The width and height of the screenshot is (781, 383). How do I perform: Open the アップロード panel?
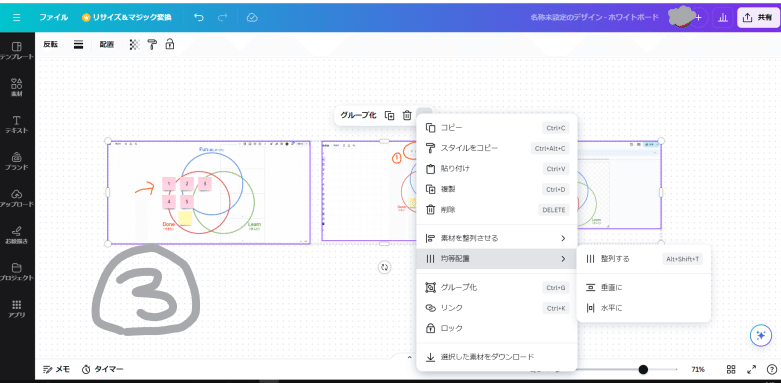(17, 198)
